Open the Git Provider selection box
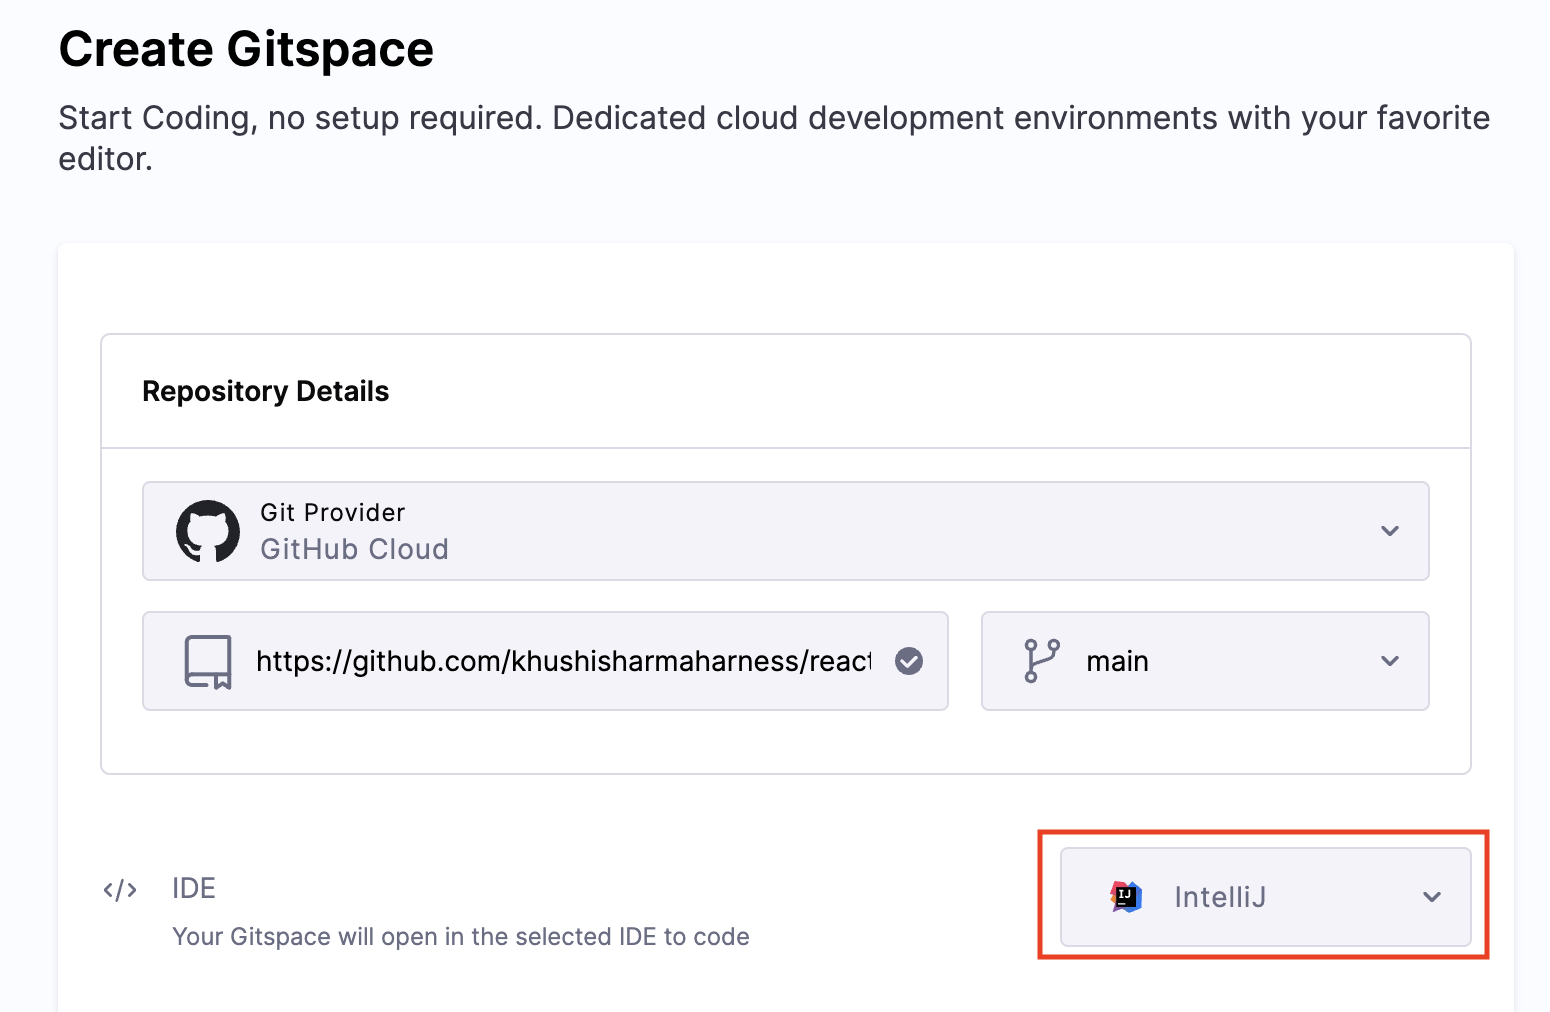Screen dimensions: 1550x1012 (x=785, y=531)
